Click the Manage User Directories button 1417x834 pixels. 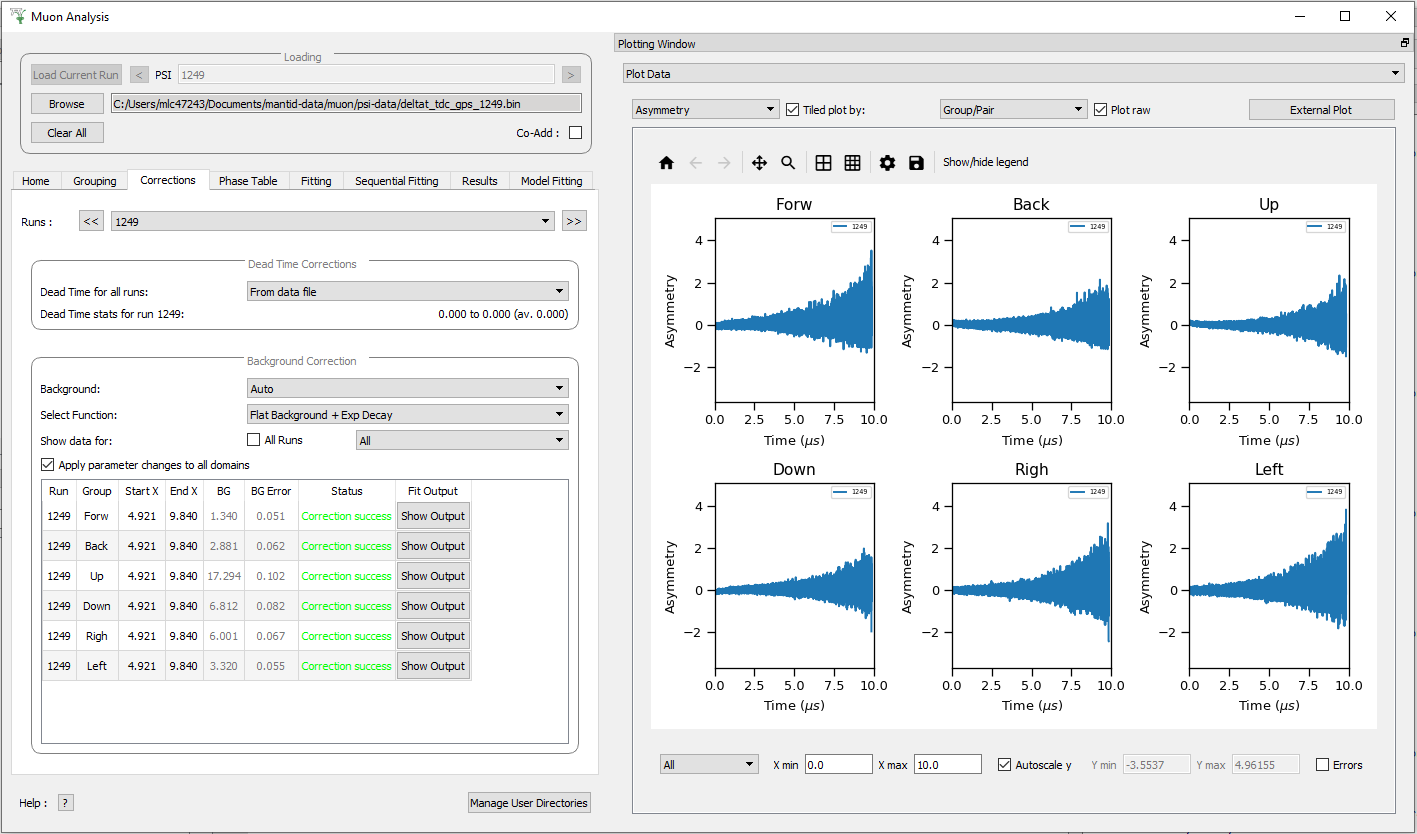[x=529, y=802]
